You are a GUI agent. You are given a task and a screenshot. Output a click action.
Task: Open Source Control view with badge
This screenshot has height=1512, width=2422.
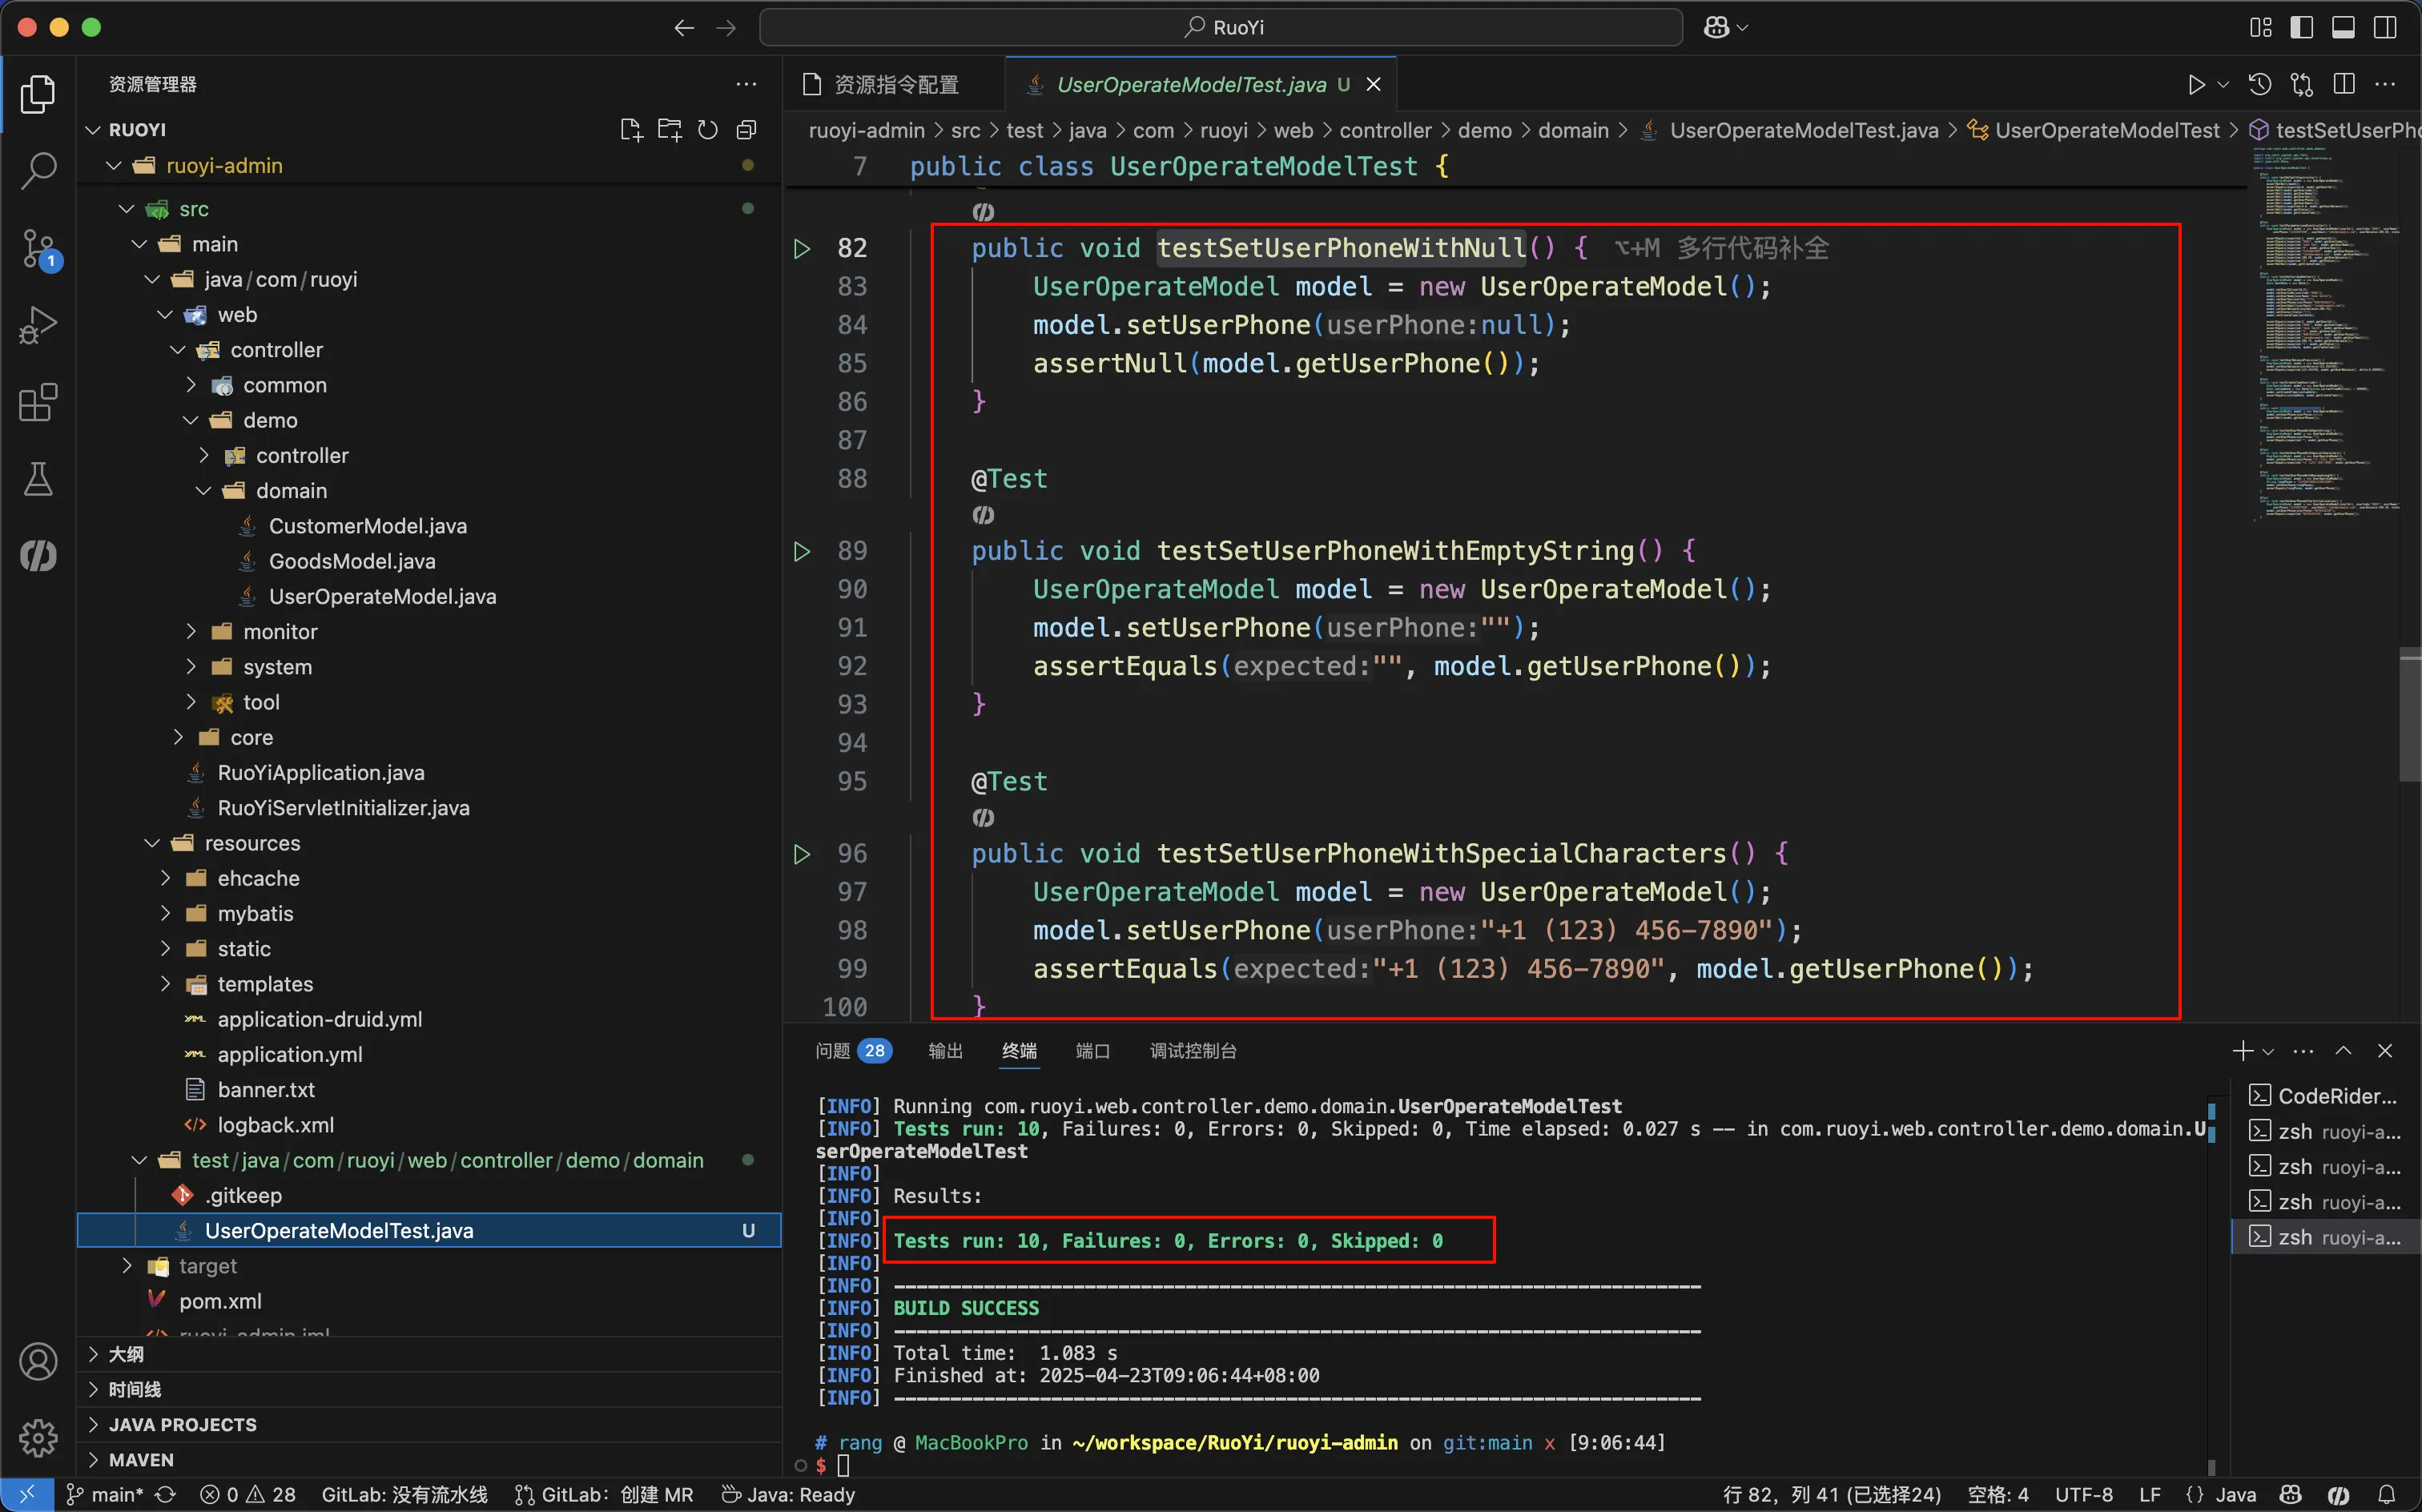point(38,248)
